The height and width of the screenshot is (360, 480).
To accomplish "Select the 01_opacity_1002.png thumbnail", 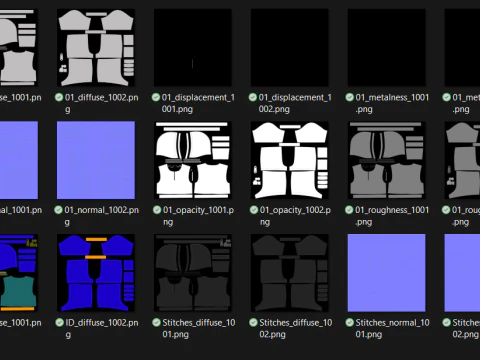I will (290, 160).
